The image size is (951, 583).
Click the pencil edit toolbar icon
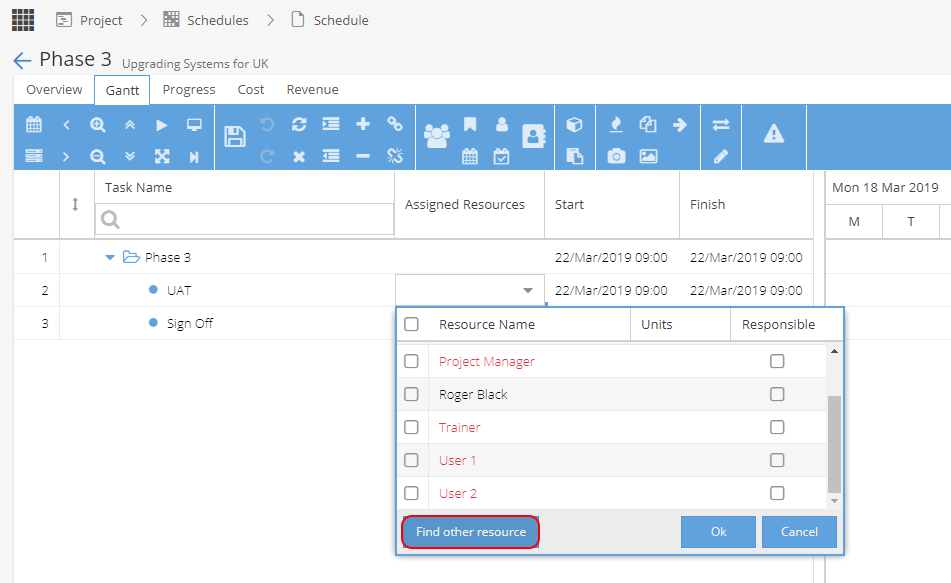point(721,157)
